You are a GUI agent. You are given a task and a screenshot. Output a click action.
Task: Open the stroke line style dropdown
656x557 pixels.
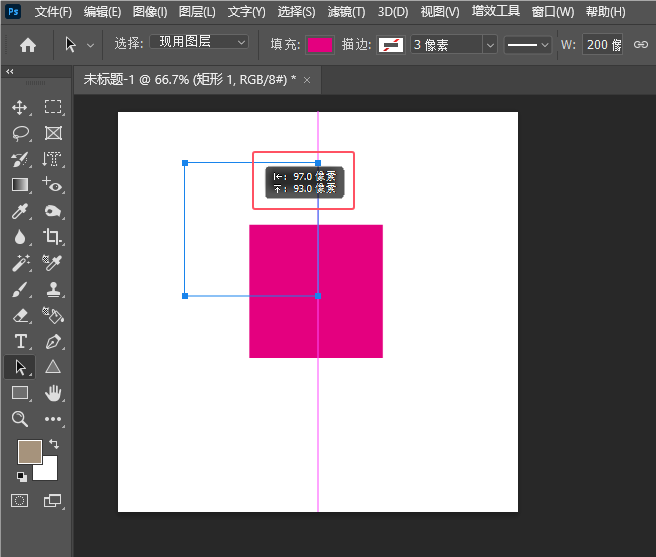click(x=527, y=45)
